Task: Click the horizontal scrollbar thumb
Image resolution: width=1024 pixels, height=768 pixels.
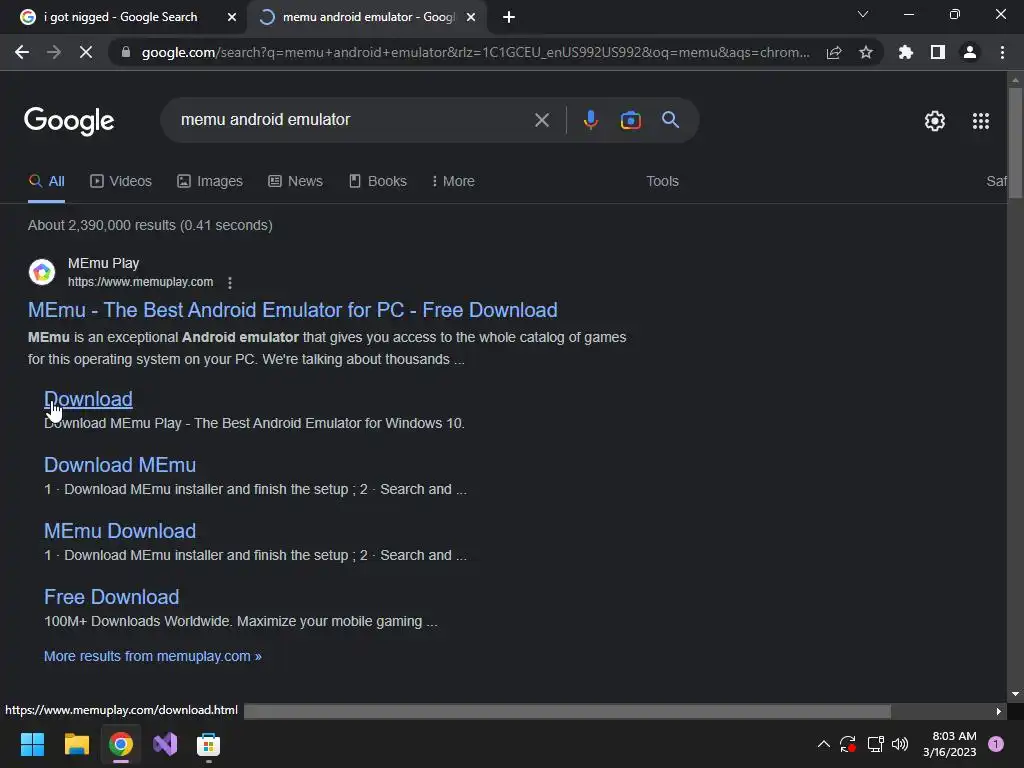Action: [x=568, y=711]
